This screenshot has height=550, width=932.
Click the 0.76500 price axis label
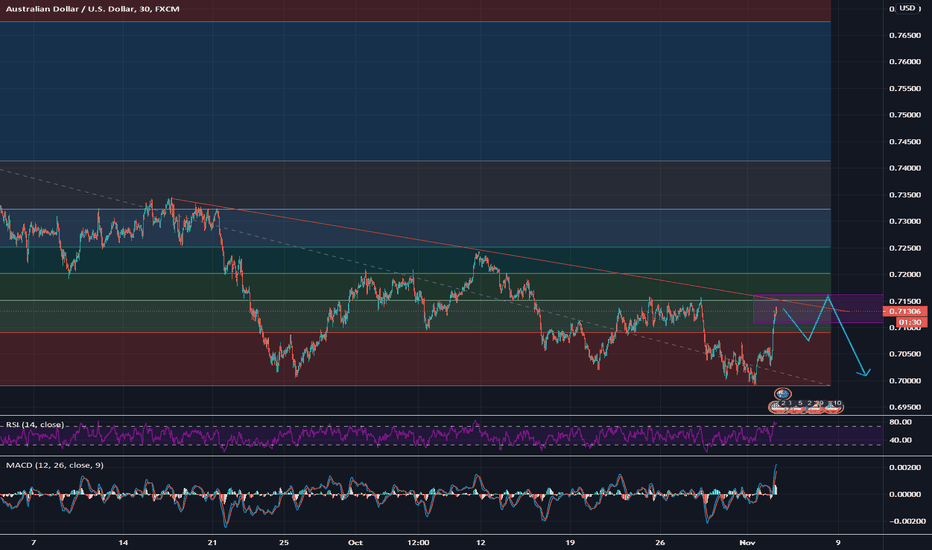tap(905, 36)
